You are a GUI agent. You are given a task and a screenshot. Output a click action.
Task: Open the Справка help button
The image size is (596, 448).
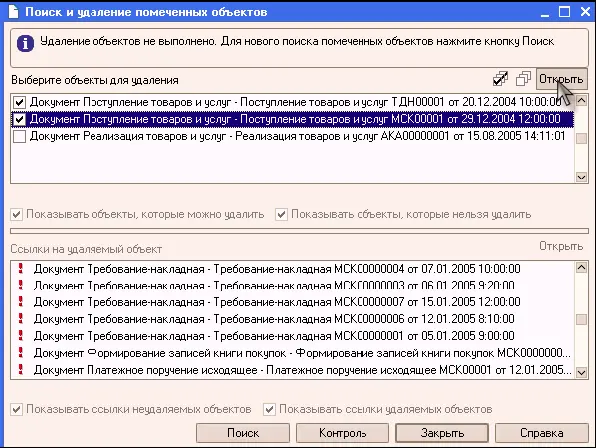[542, 433]
